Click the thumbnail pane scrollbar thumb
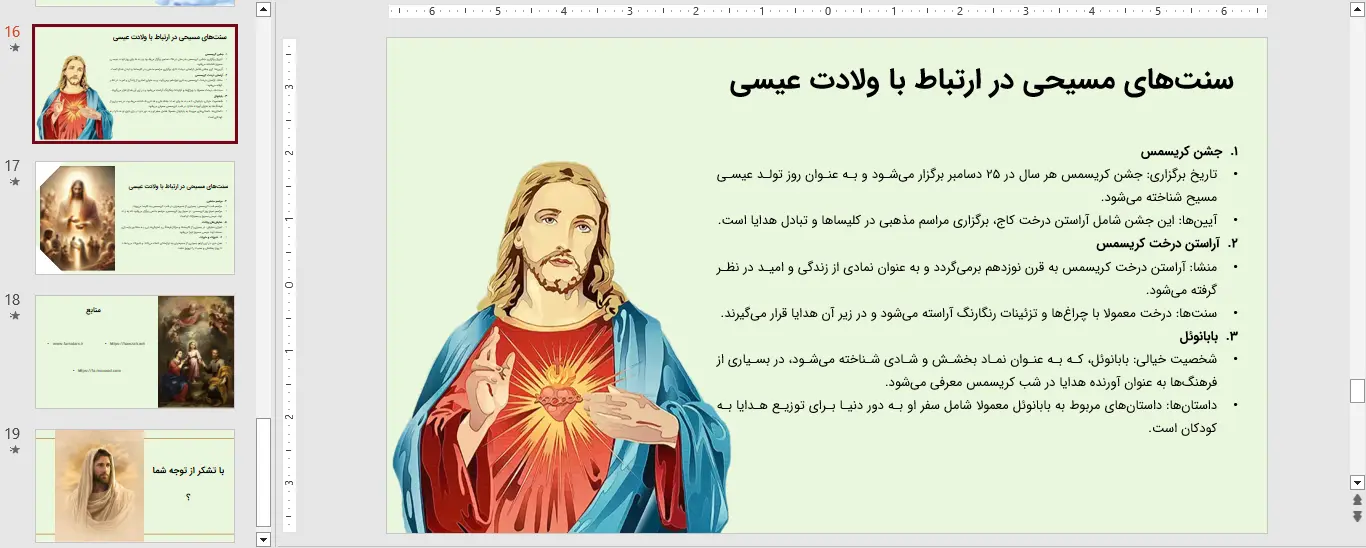 264,472
